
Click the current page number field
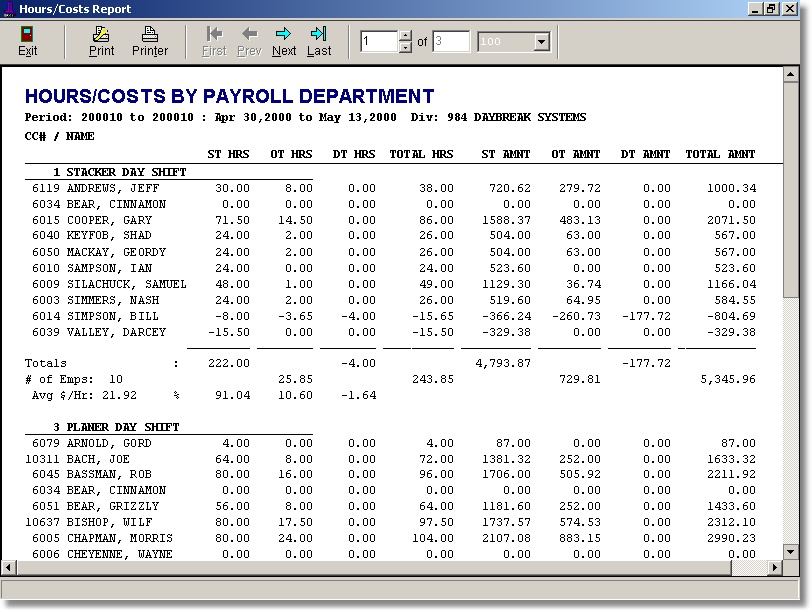pyautogui.click(x=379, y=41)
